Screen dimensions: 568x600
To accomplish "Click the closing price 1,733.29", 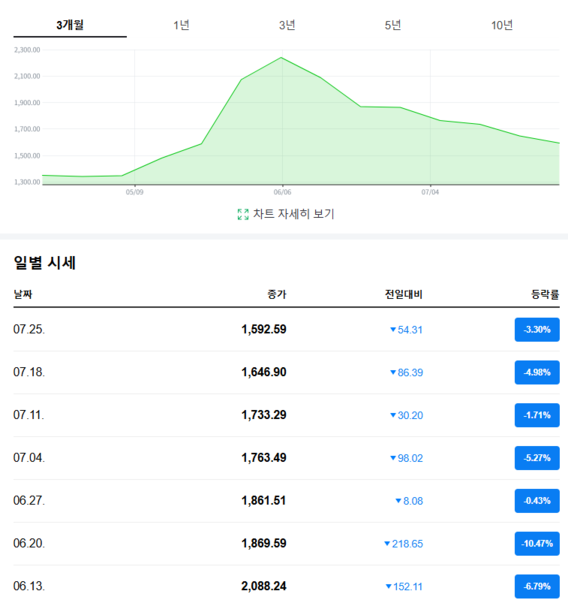I will (264, 415).
